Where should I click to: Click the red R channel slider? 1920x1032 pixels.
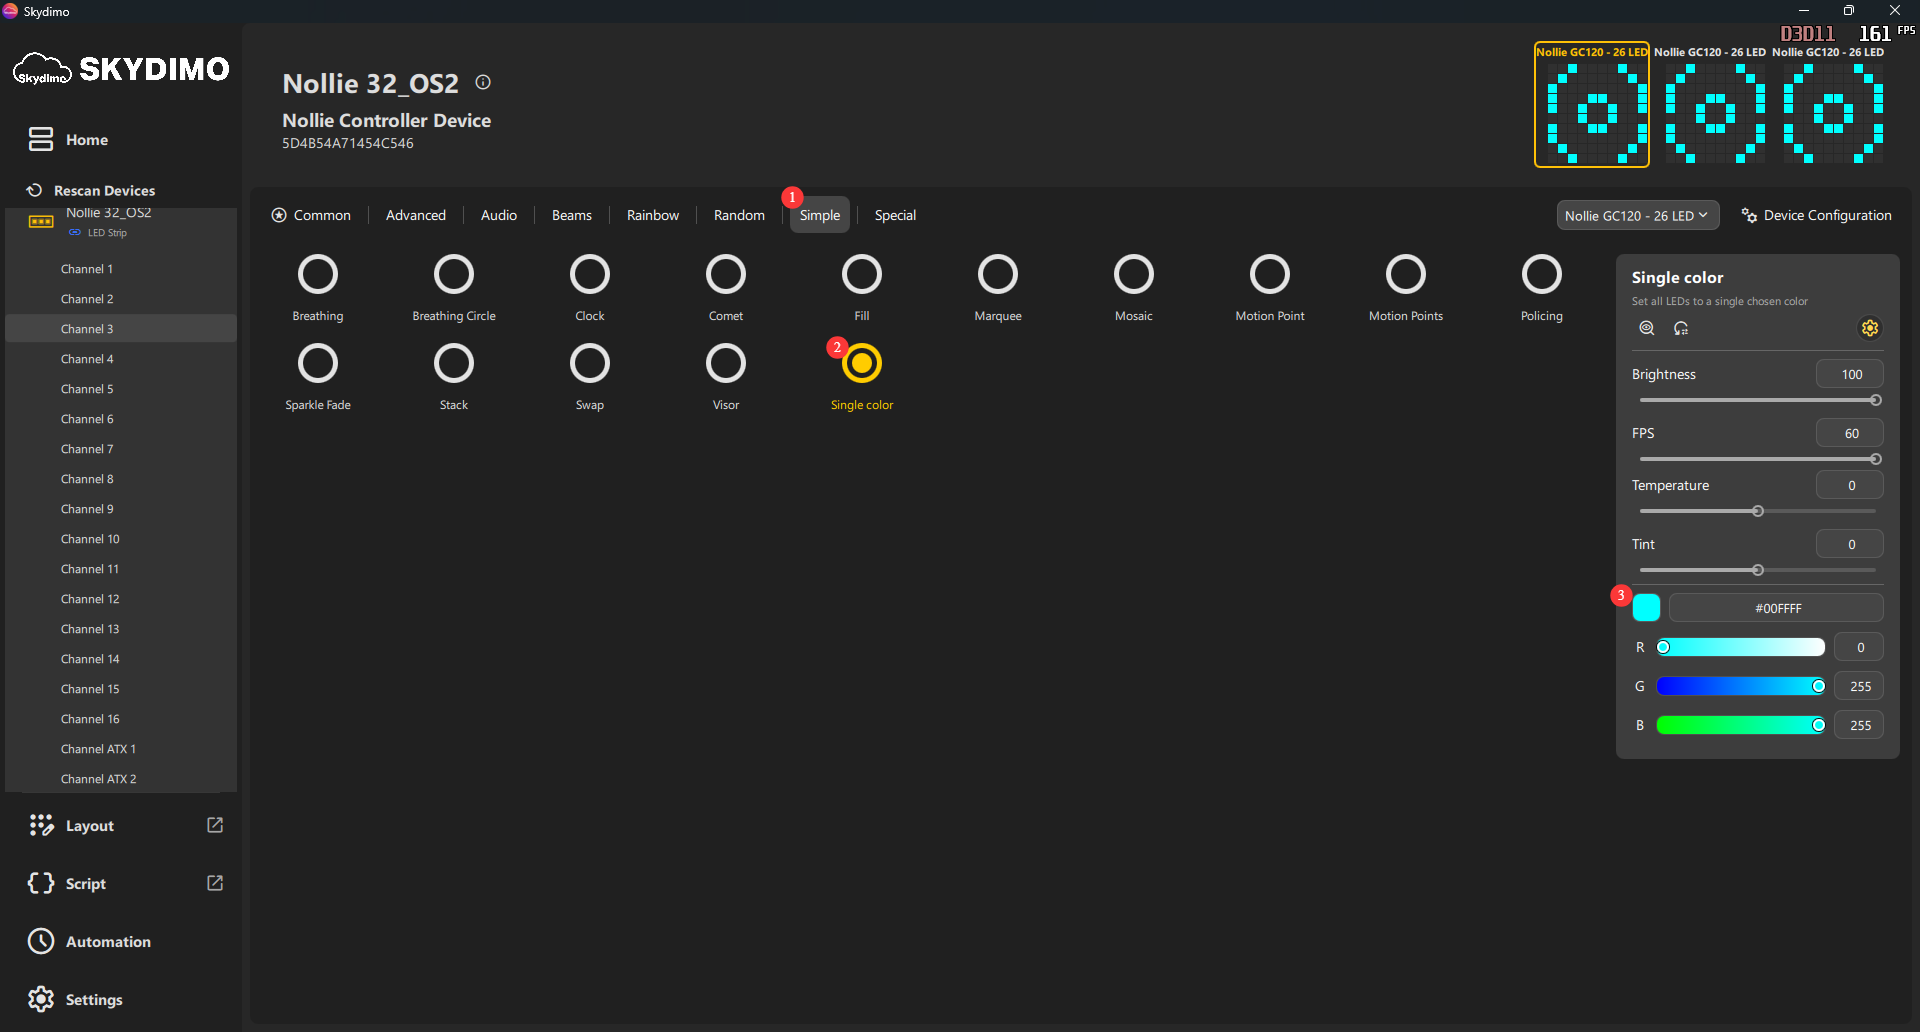1741,647
